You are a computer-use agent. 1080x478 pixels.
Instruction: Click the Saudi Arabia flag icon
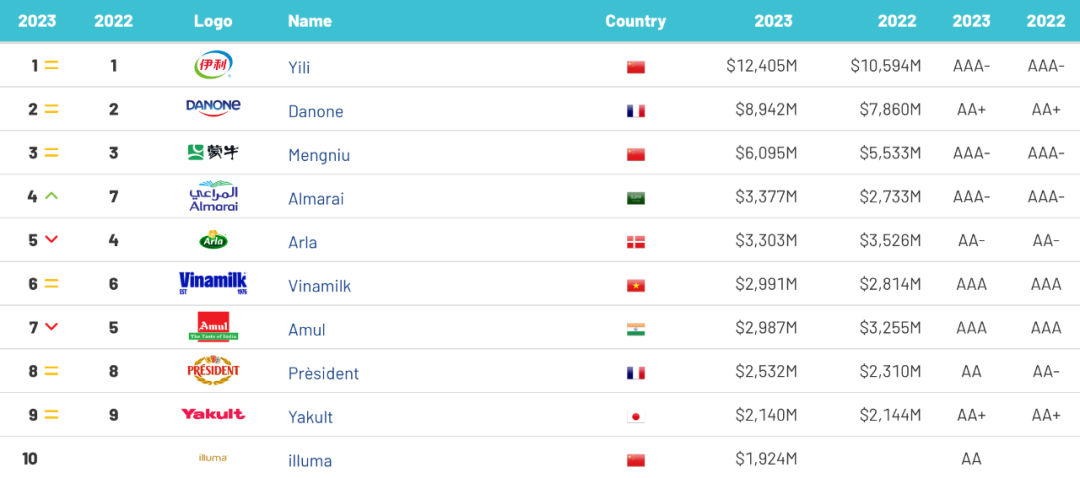[636, 198]
